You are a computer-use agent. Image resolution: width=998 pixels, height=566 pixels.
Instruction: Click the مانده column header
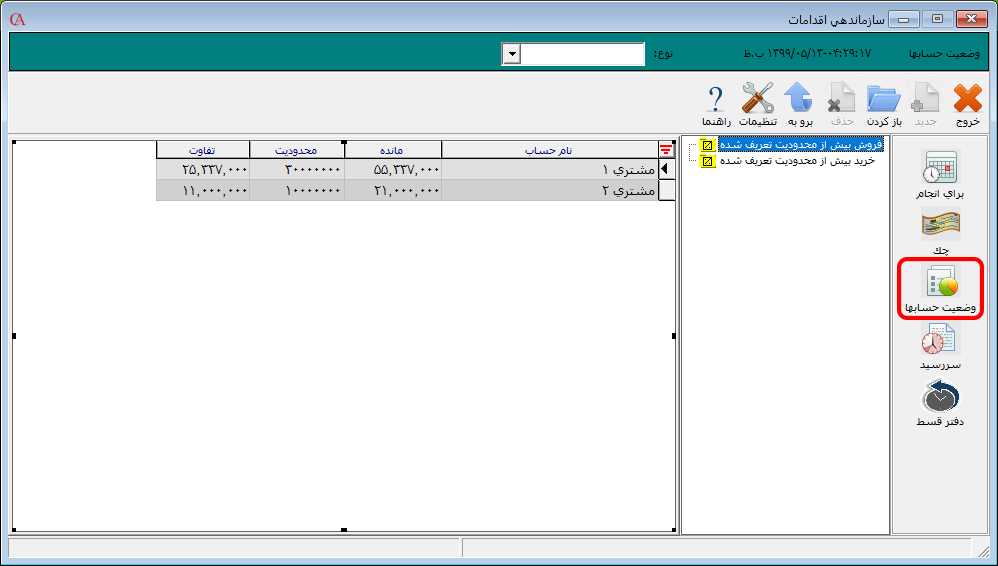[392, 150]
